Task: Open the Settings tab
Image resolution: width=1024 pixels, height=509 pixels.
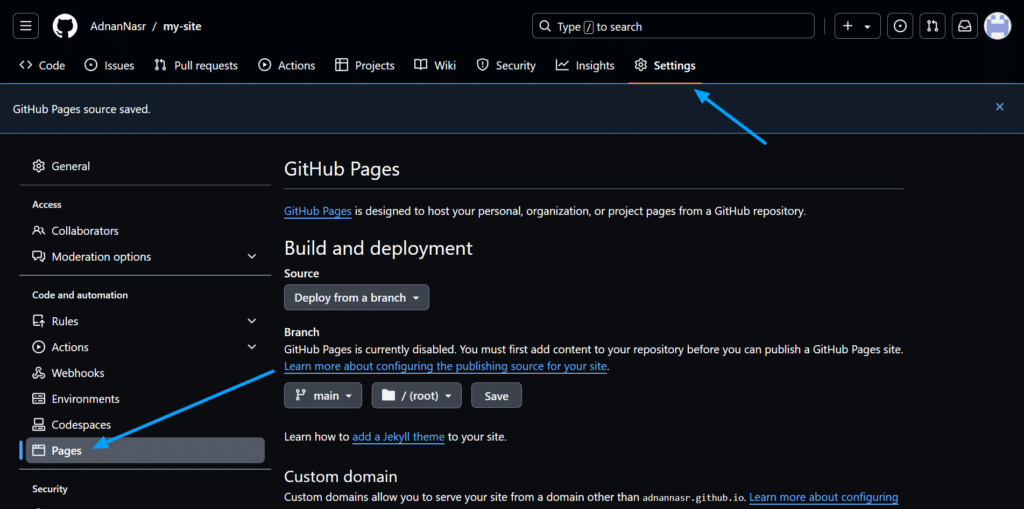Action: 665,65
